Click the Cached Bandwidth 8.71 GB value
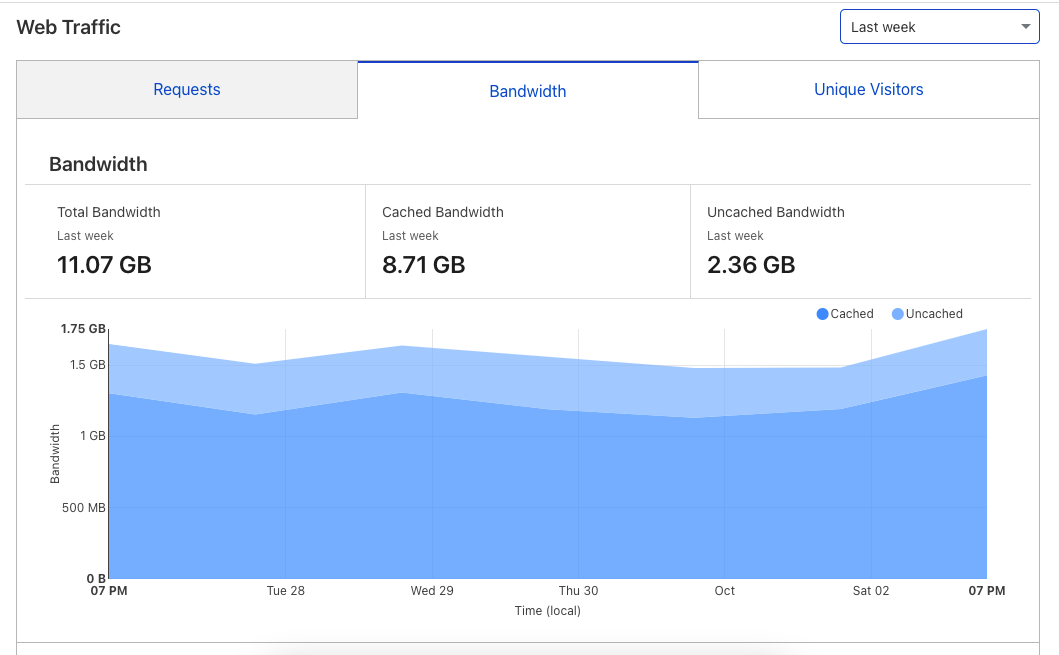 click(x=421, y=265)
